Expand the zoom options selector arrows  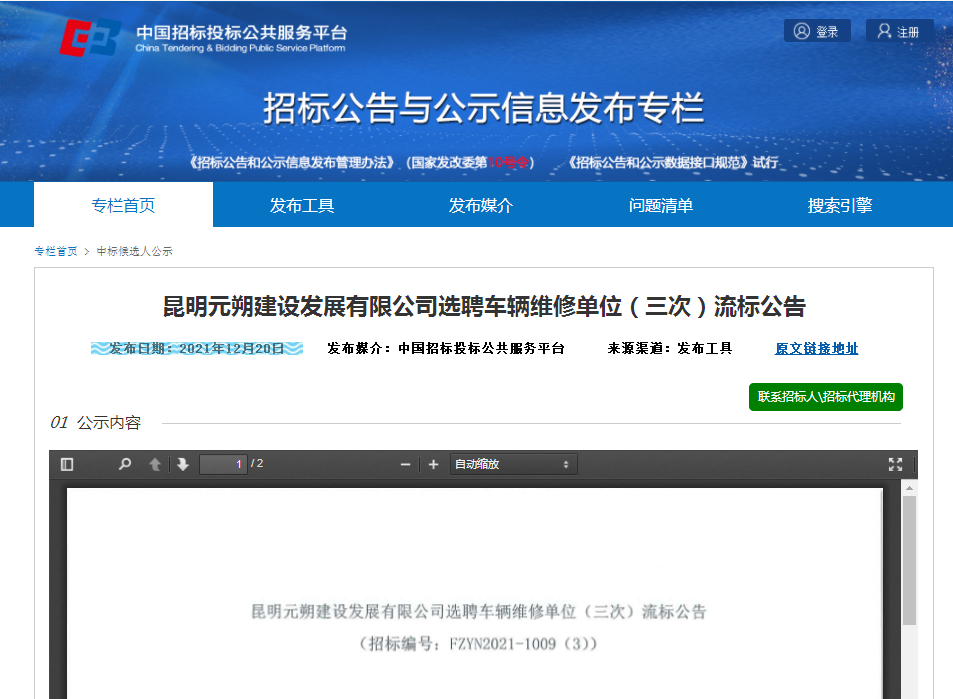pyautogui.click(x=566, y=463)
